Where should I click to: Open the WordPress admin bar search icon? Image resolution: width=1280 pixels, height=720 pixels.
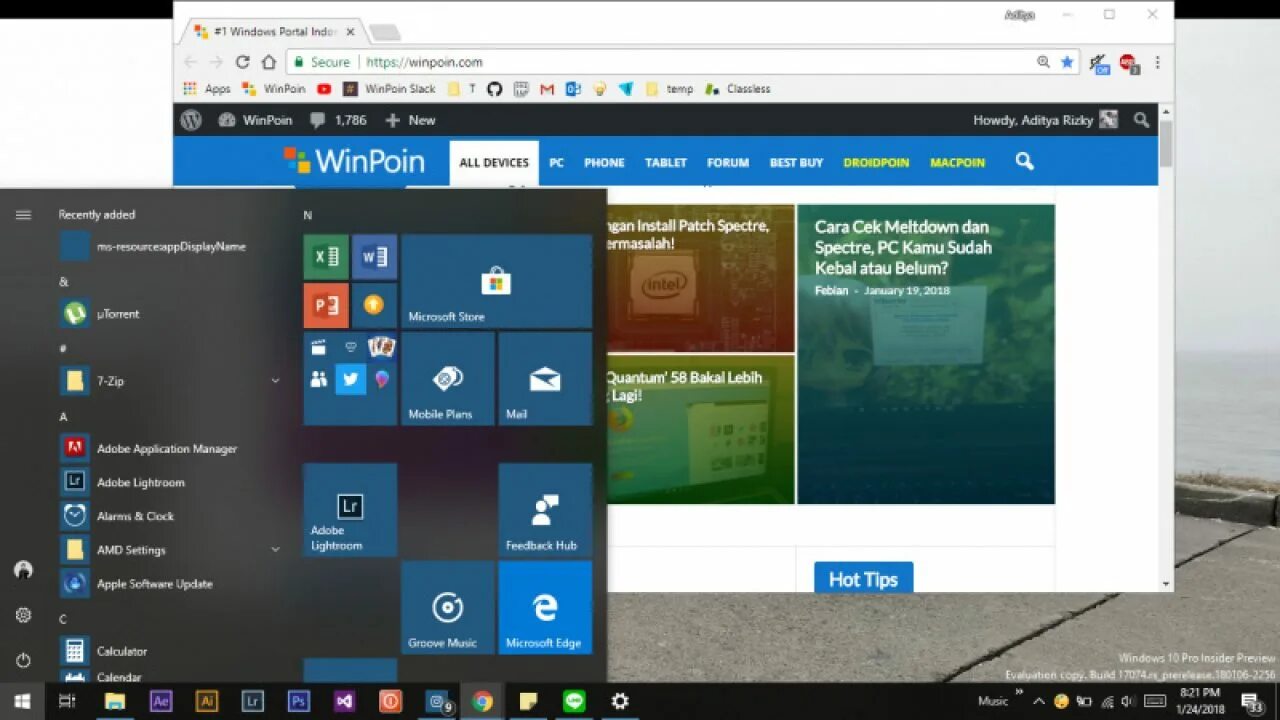point(1141,120)
